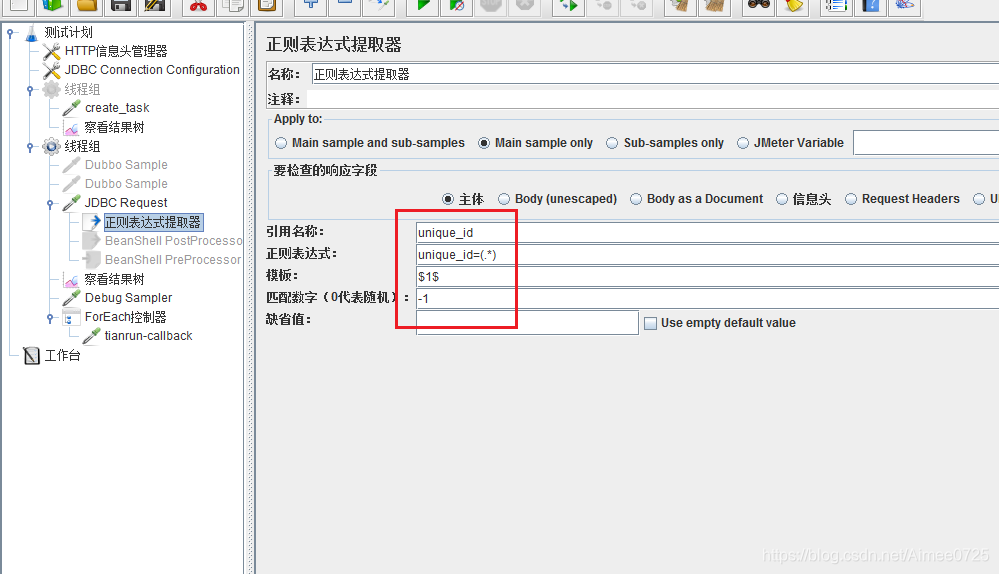Click the create_task pipette icon
999x574 pixels.
click(71, 108)
